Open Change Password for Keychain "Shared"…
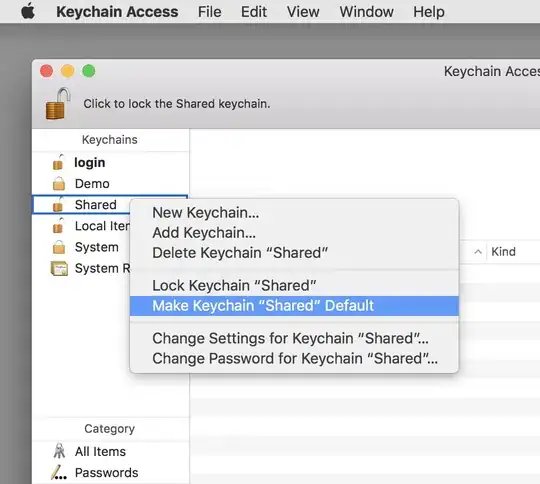 295,358
